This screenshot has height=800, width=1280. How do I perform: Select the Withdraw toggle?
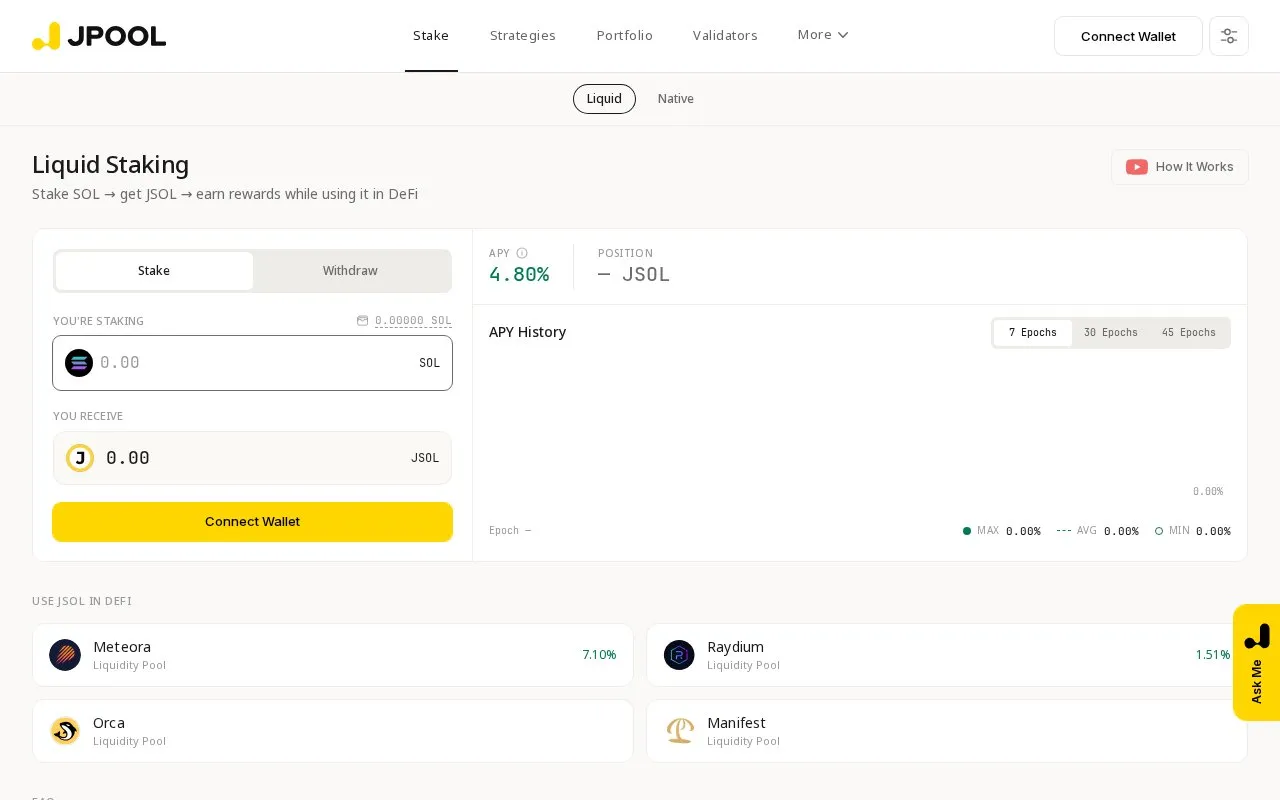click(x=350, y=271)
